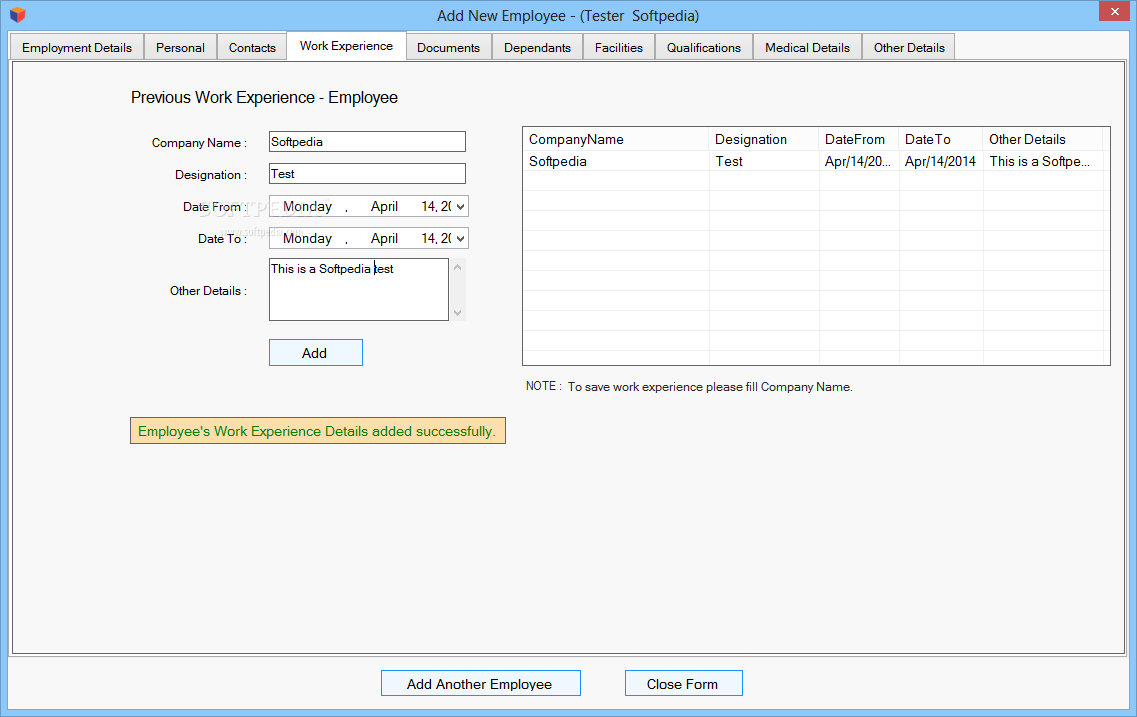This screenshot has width=1137, height=717.
Task: Click inside the Other Details text area
Action: (x=358, y=289)
